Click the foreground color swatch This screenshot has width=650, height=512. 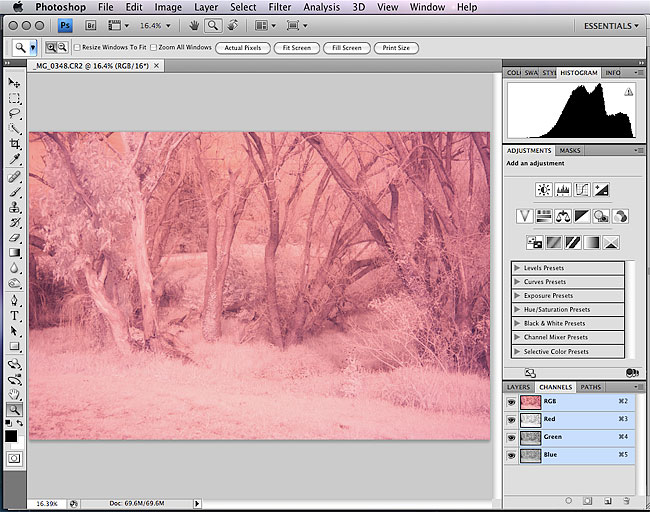12,435
